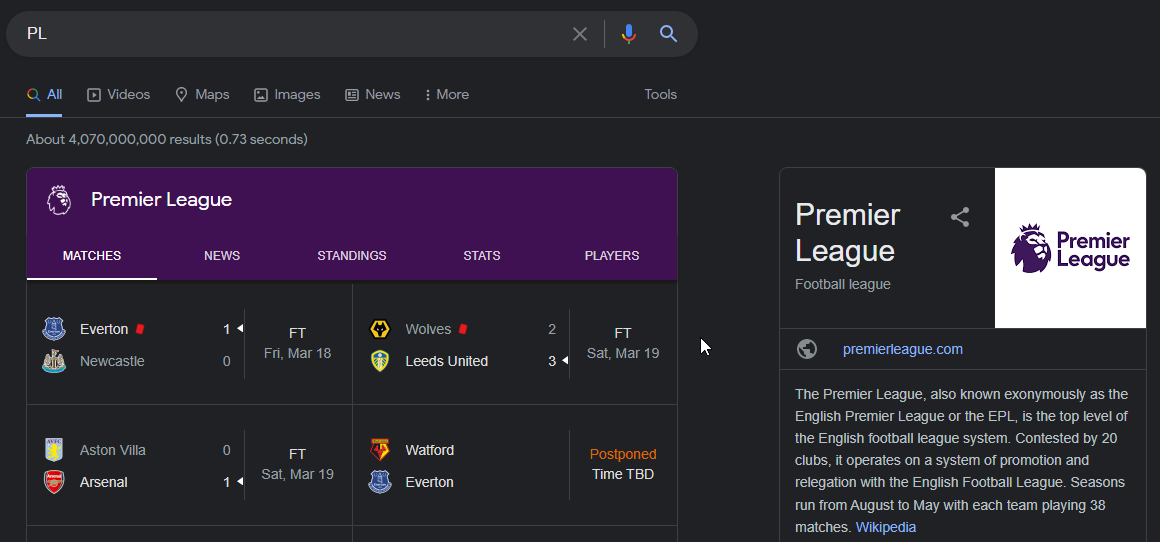Image resolution: width=1160 pixels, height=542 pixels.
Task: Switch to the Standings tab
Action: tap(351, 255)
